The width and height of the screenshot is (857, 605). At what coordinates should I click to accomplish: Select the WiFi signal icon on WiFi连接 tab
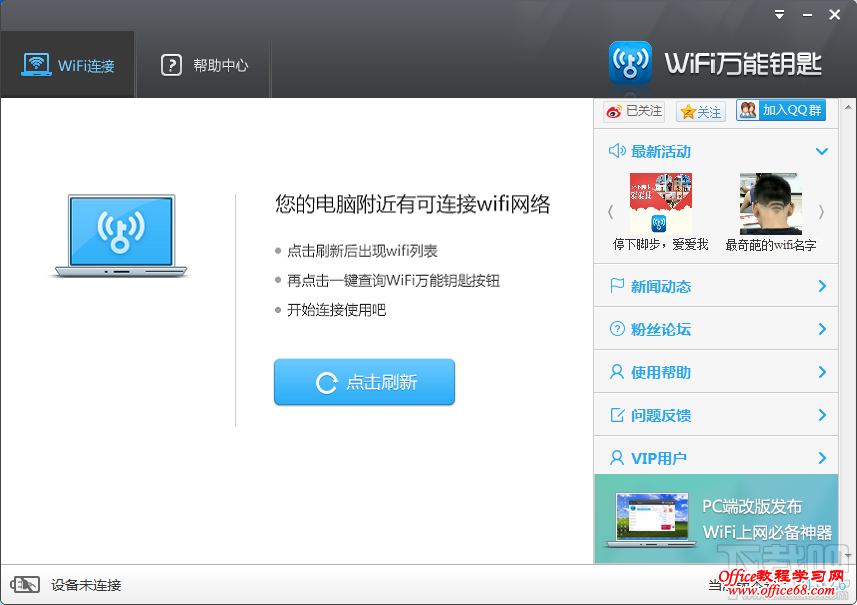tap(35, 63)
